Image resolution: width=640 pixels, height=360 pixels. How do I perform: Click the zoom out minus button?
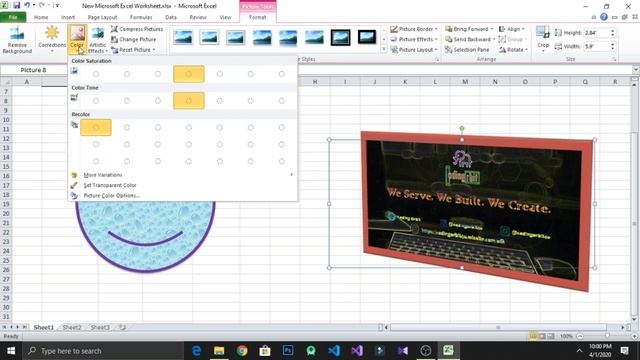[580, 336]
